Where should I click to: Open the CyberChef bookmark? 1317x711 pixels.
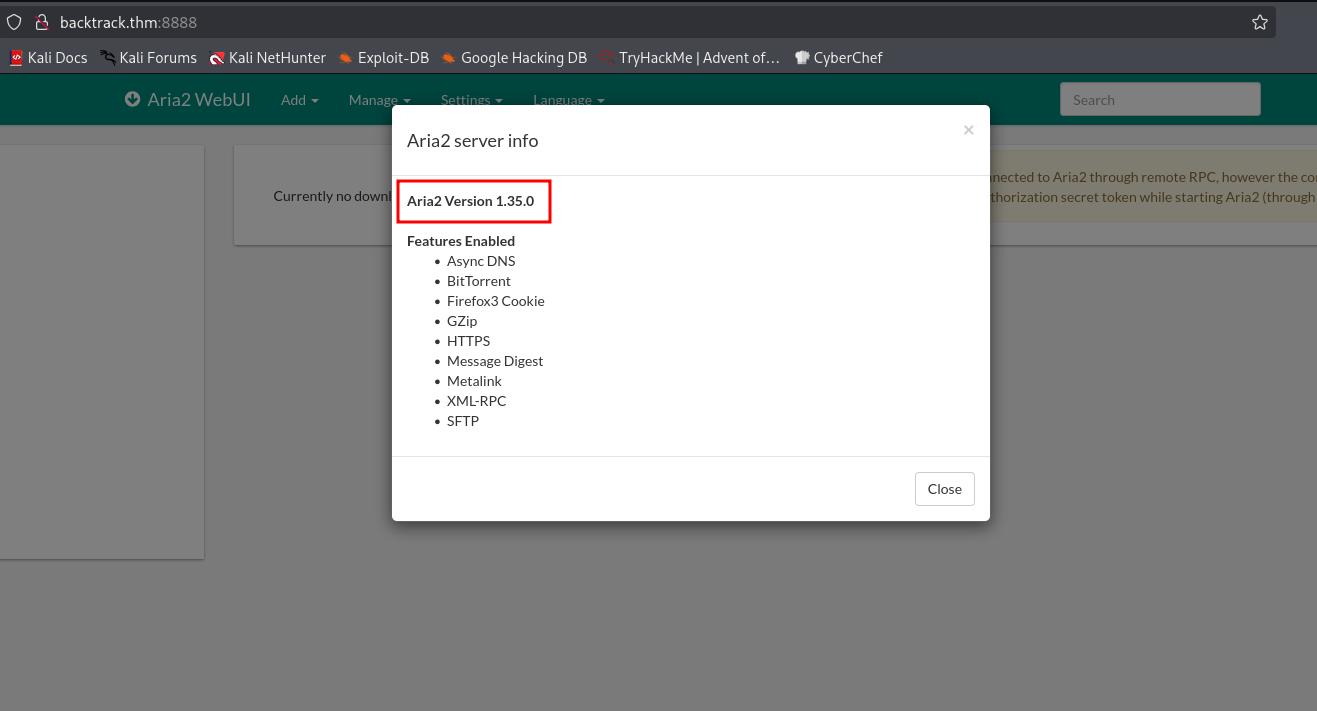click(838, 58)
